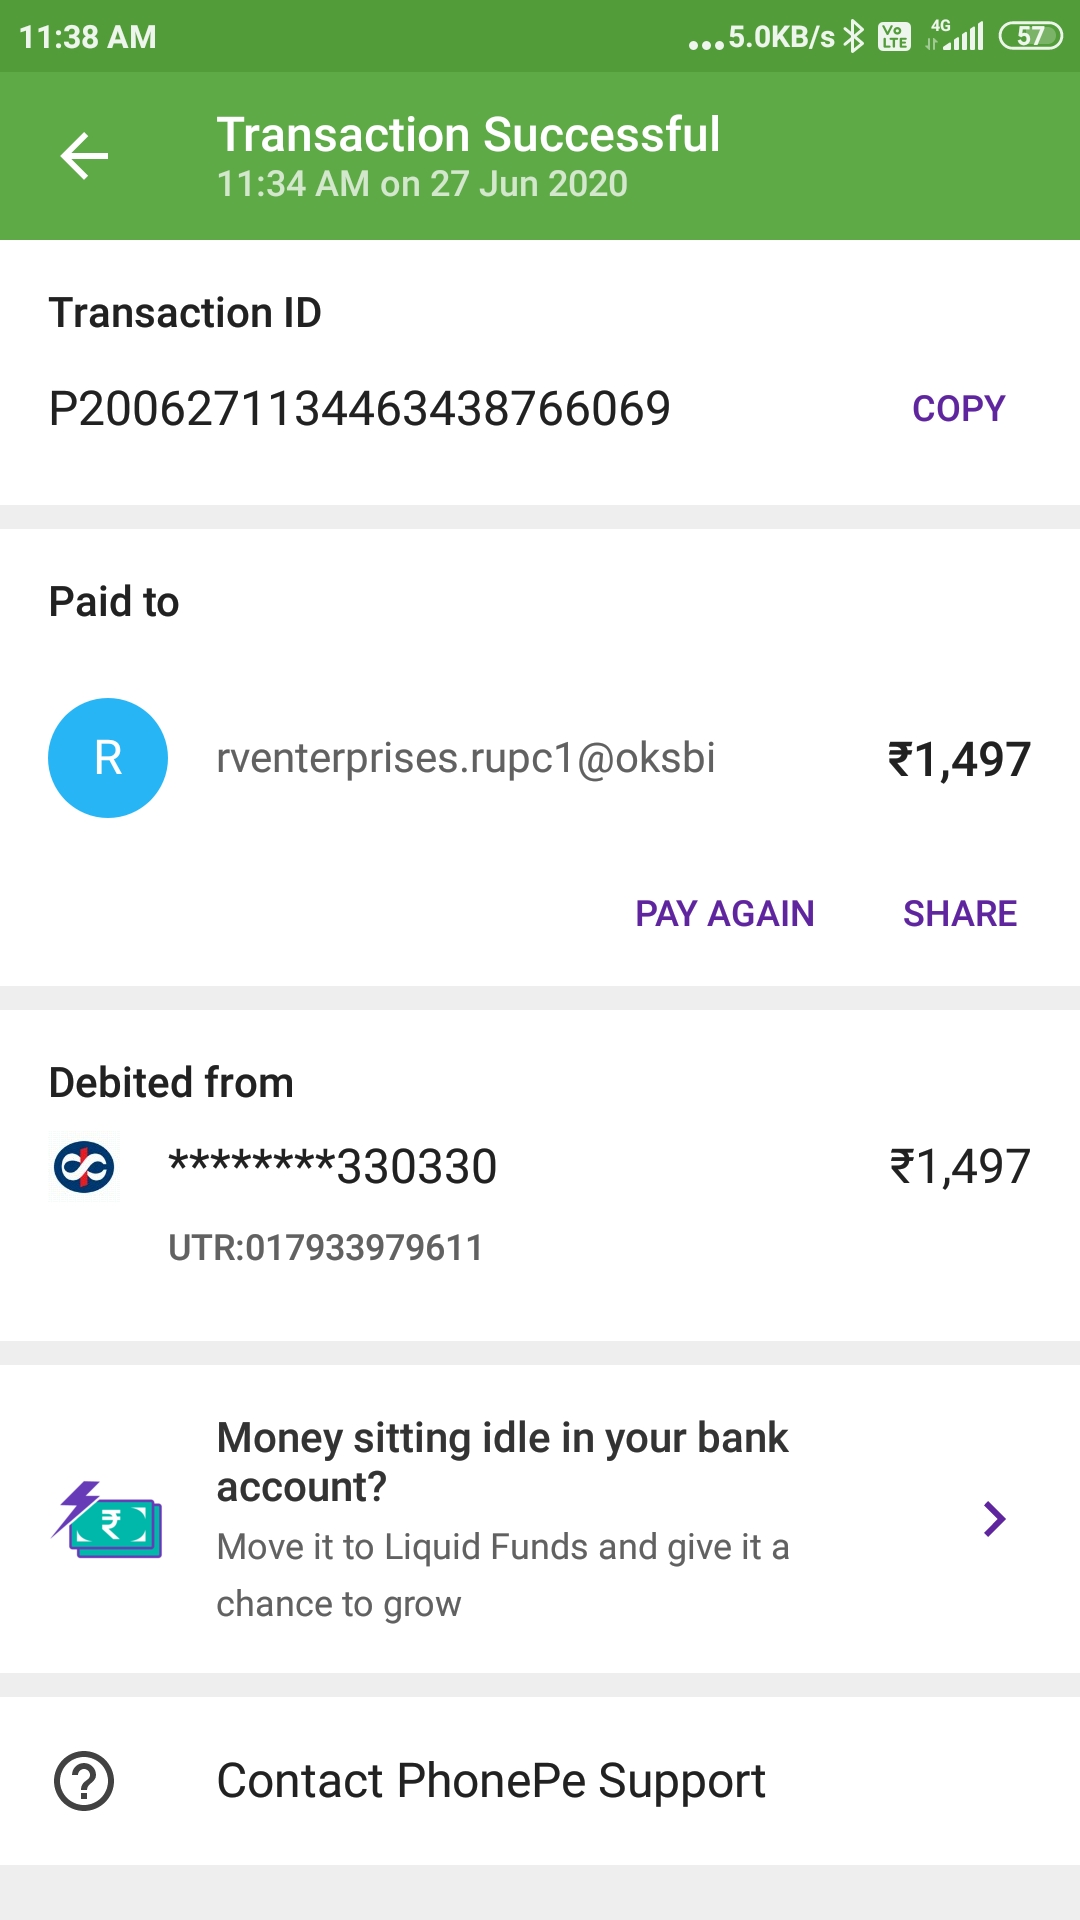Tap the rventerprises.rupc1@oksbi payee address
Screen dimensions: 1080x1920
coord(466,758)
